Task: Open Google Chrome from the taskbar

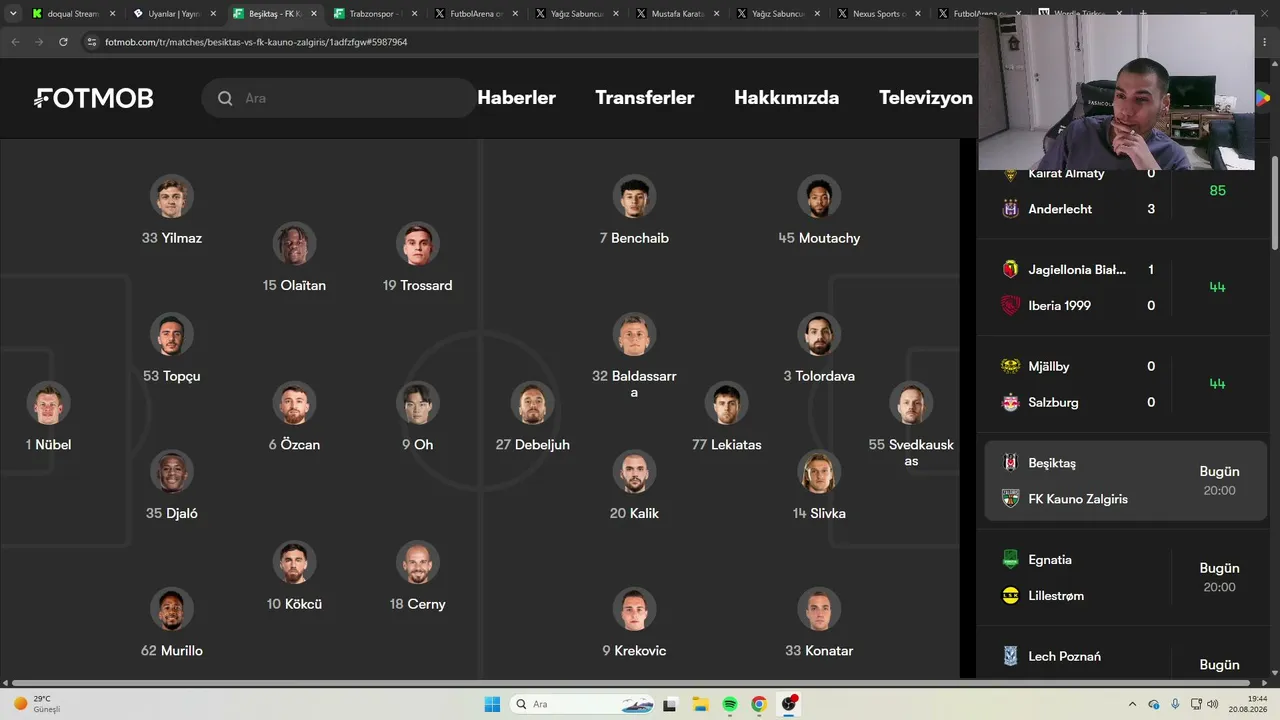Action: 759,704
